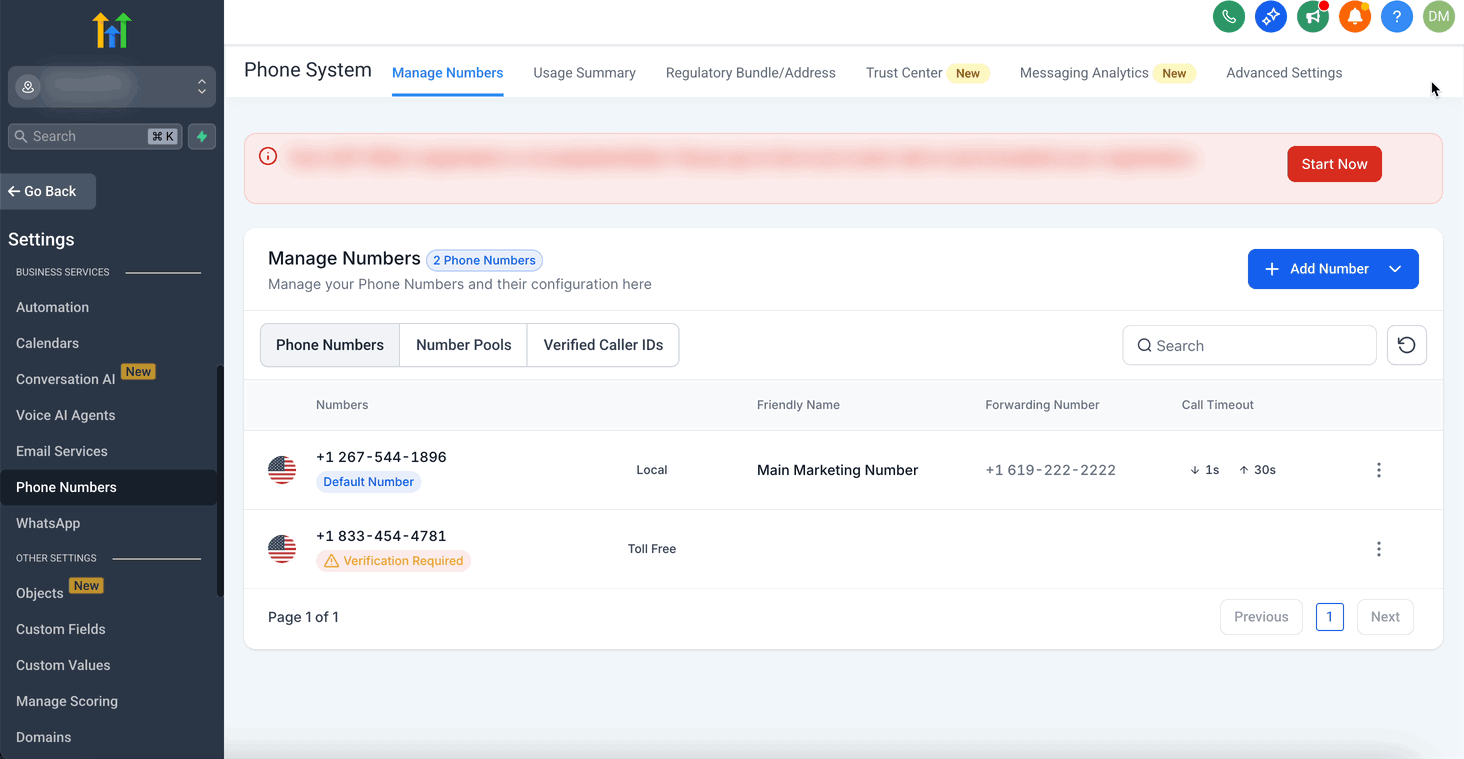Viewport: 1464px width, 759px height.
Task: Click page number 1 button
Action: (1330, 617)
